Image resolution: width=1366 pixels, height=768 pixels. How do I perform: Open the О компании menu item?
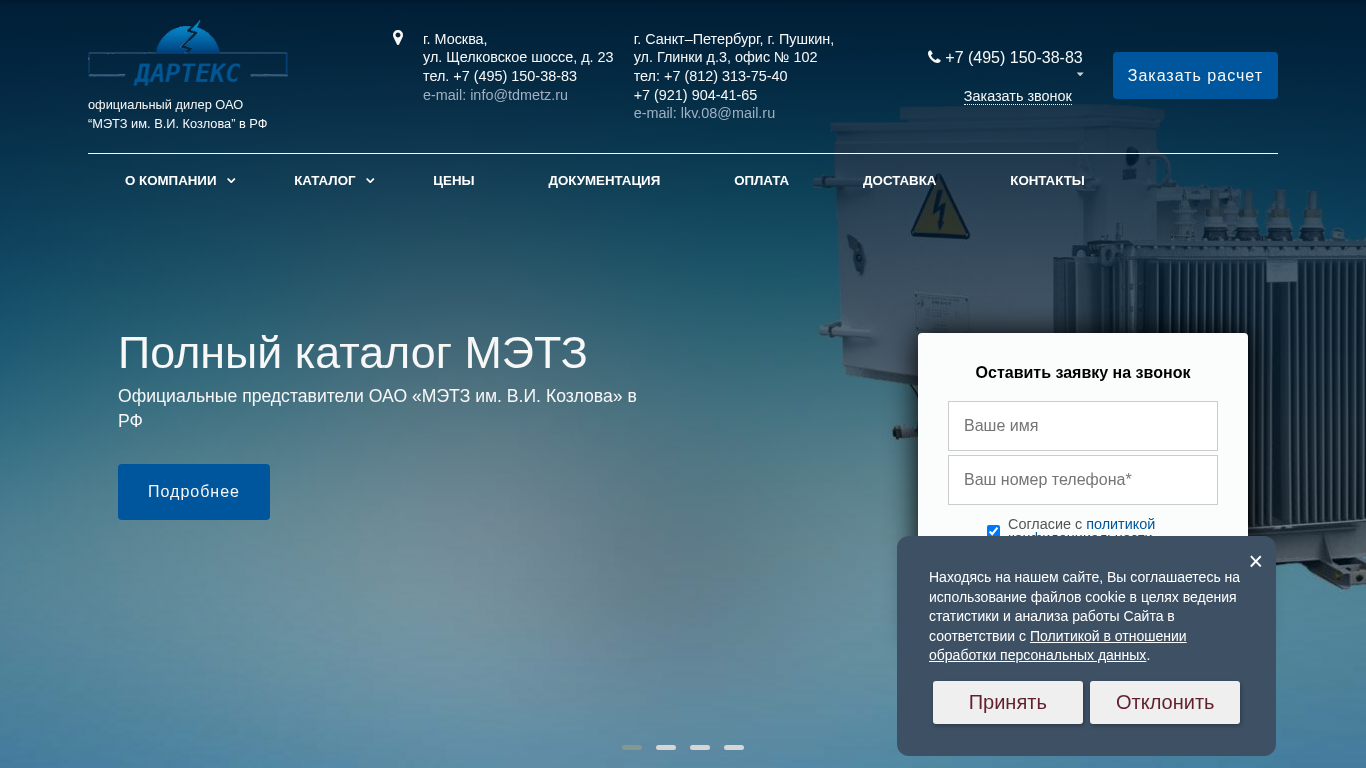pyautogui.click(x=171, y=181)
